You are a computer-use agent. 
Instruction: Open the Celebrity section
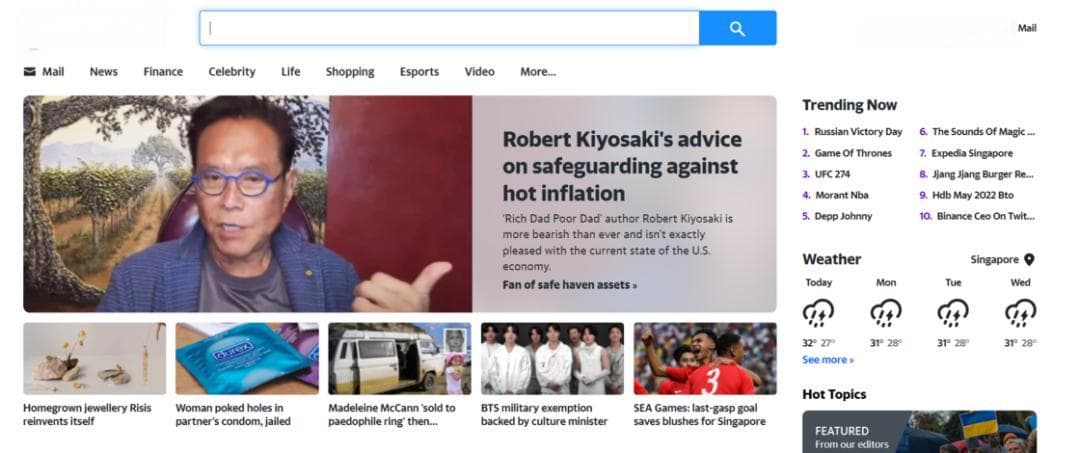[232, 72]
